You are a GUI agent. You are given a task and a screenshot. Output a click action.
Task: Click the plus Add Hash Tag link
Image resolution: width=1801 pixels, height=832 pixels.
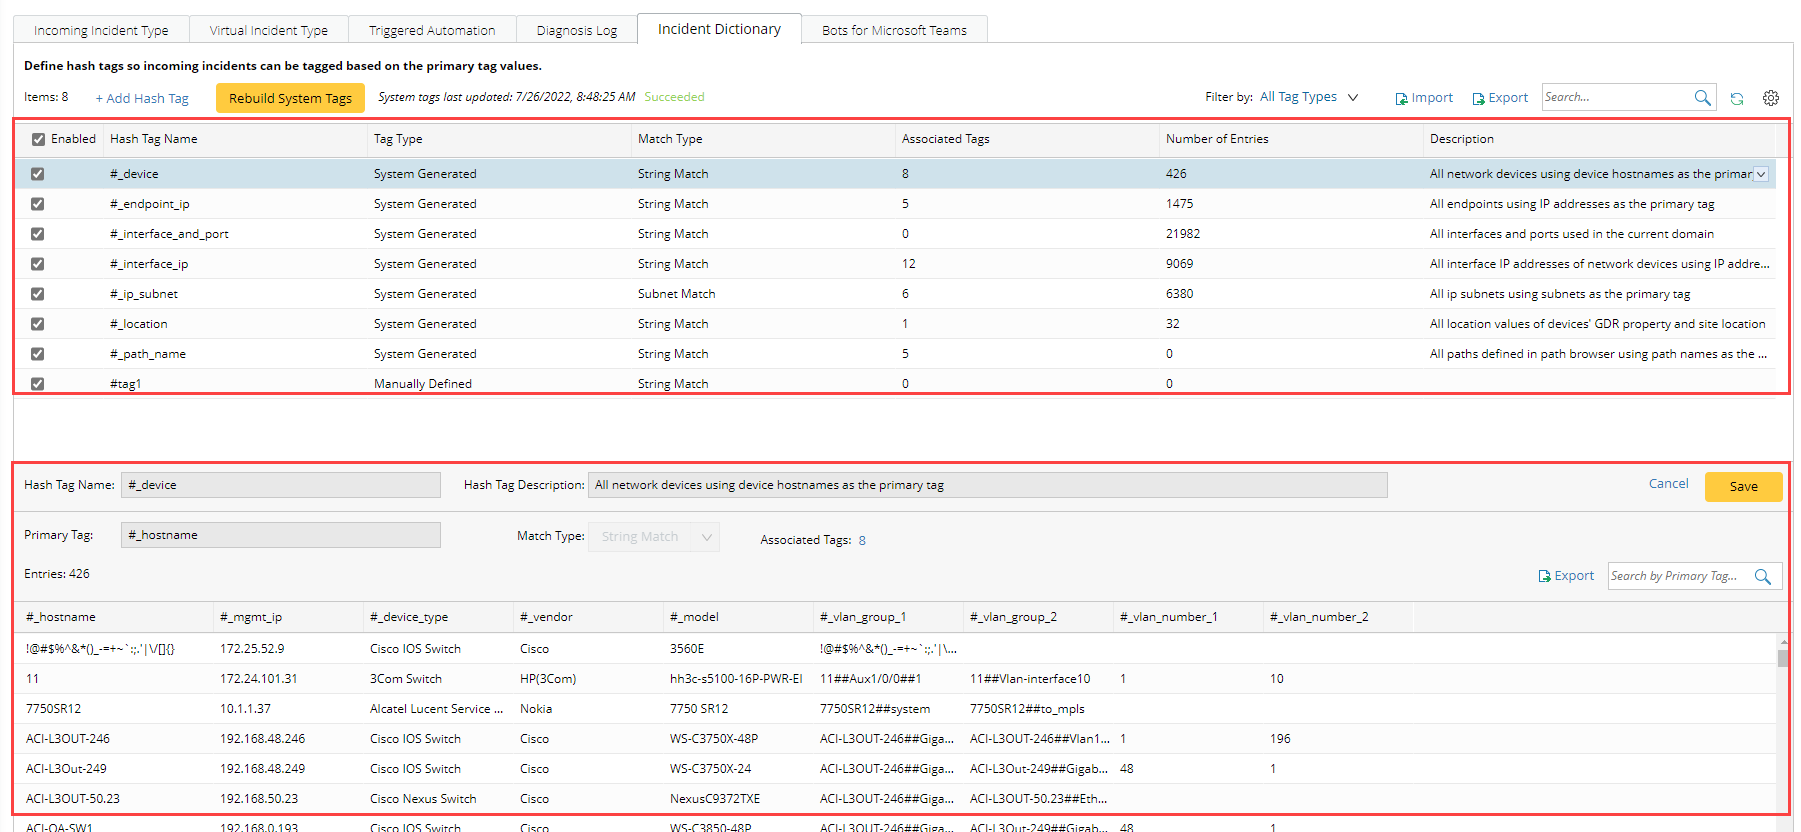[x=142, y=98]
